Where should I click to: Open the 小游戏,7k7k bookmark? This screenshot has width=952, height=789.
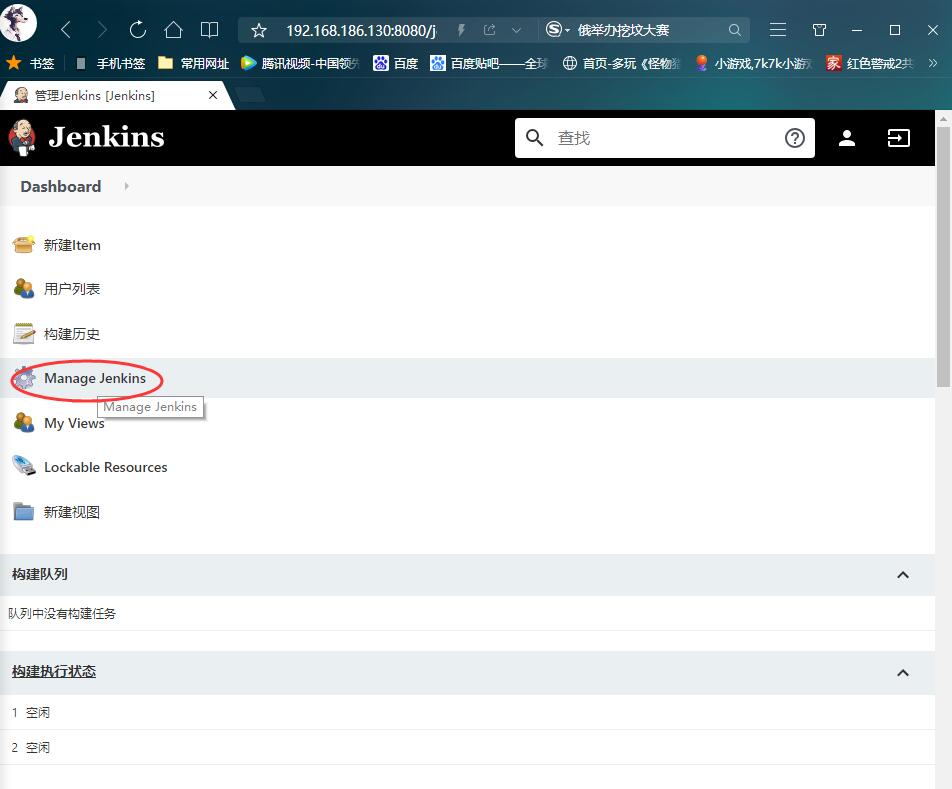coord(753,63)
